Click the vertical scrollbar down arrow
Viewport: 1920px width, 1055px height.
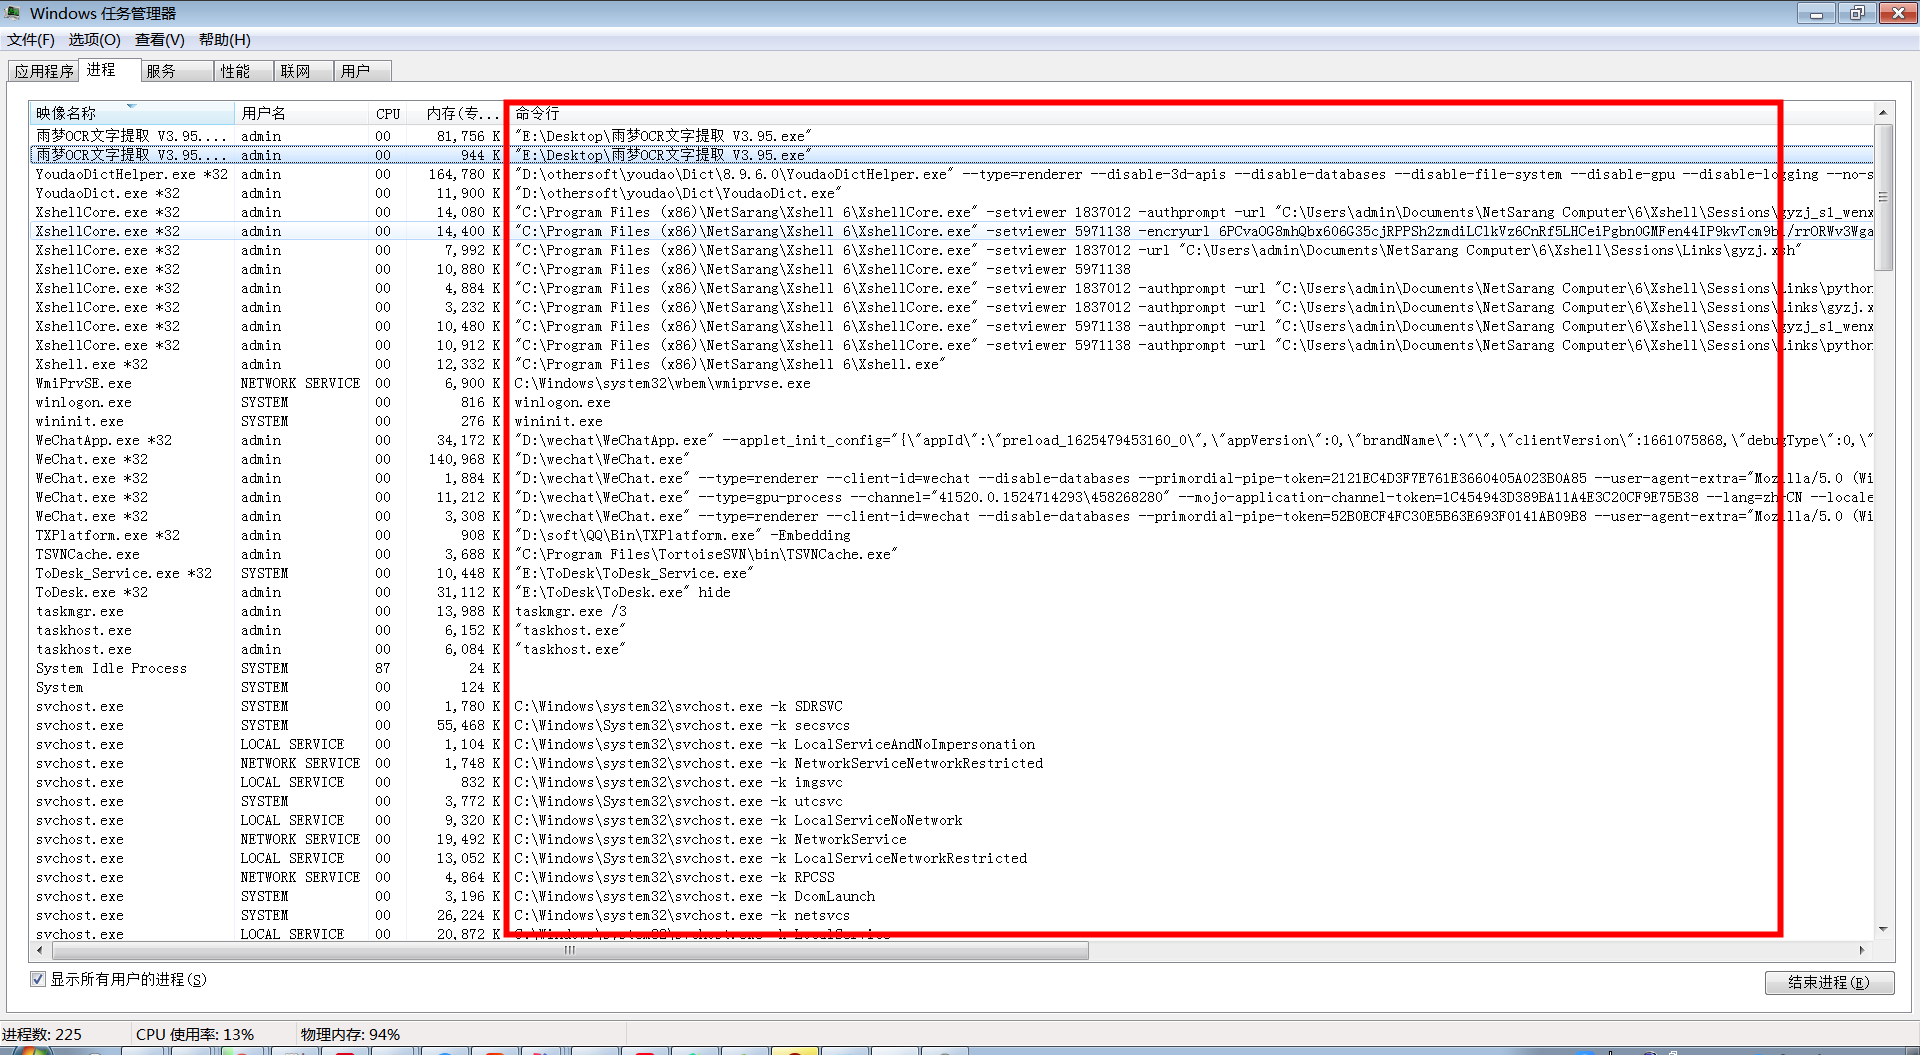(x=1883, y=929)
